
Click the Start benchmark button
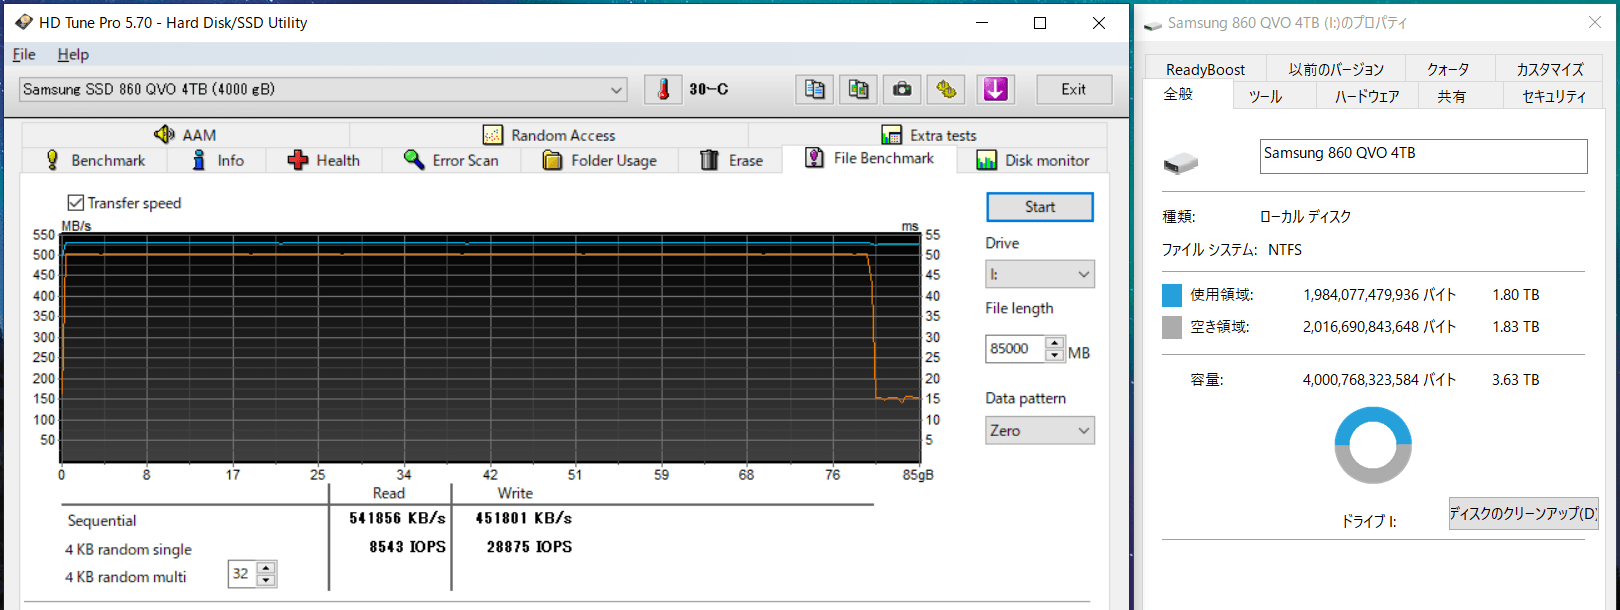[x=1040, y=207]
